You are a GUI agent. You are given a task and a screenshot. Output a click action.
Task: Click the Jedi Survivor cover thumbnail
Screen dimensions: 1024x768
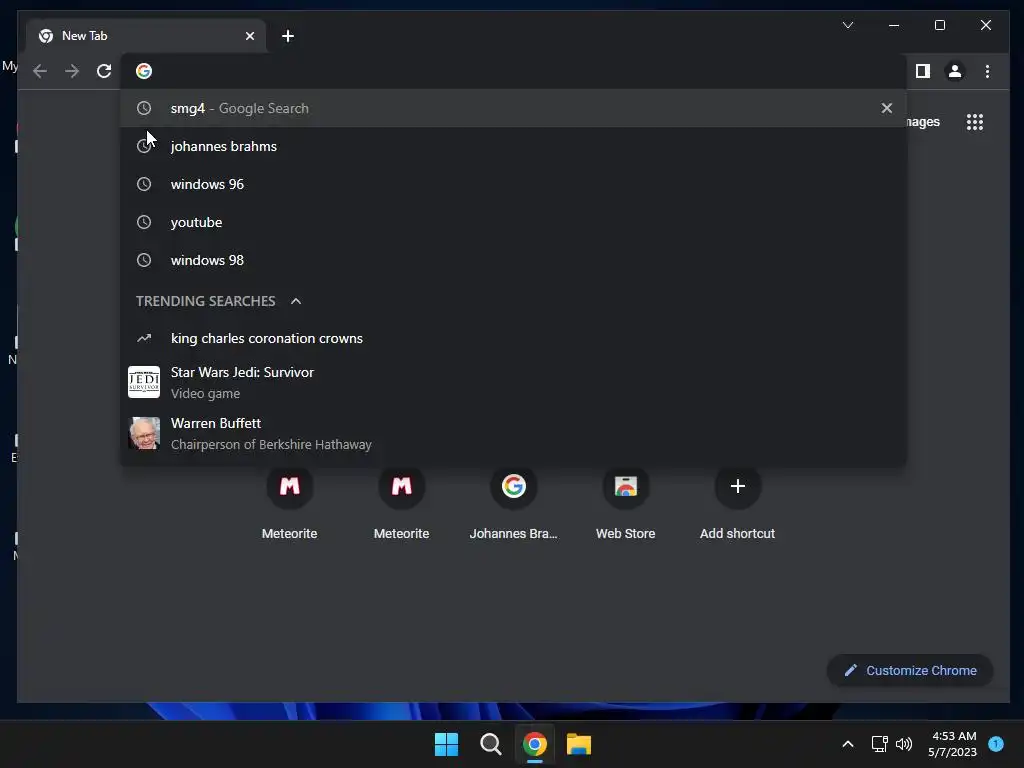pos(144,382)
